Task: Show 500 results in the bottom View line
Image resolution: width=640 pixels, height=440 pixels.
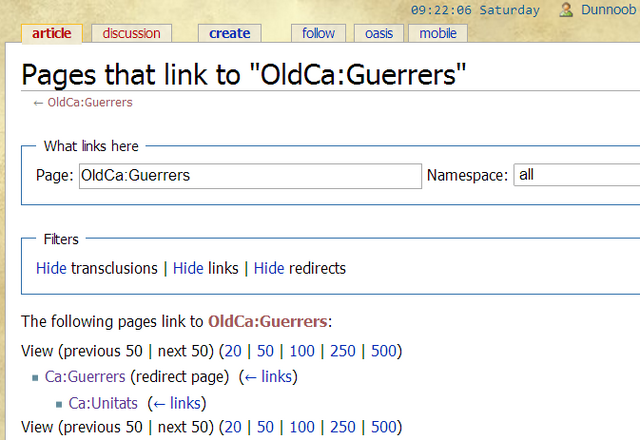Action: tap(384, 427)
